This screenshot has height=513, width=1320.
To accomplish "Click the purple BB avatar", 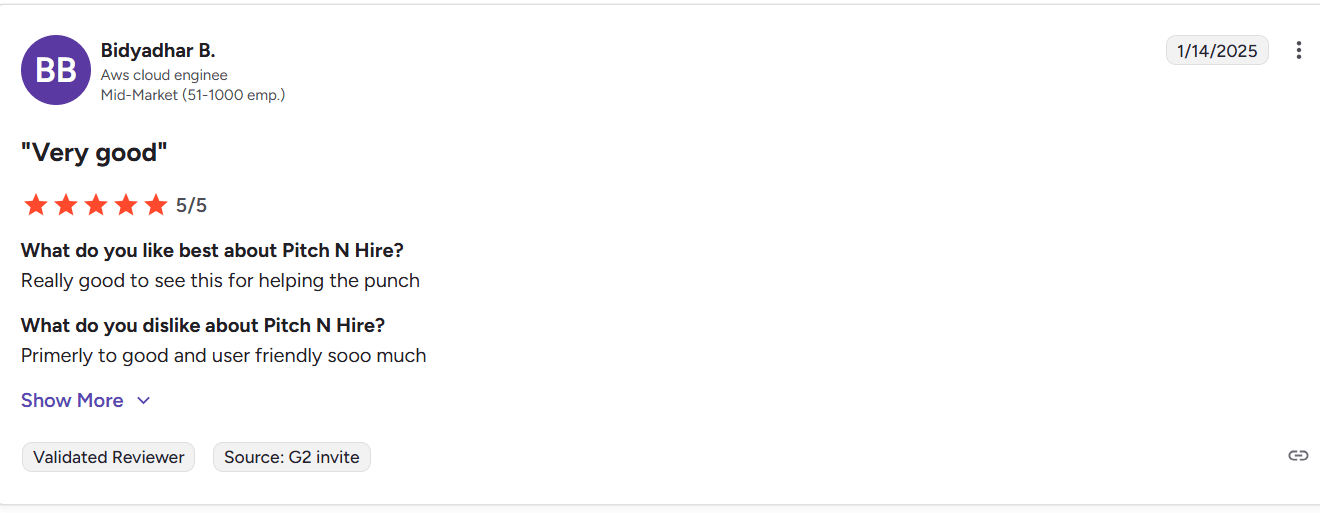I will pos(56,70).
